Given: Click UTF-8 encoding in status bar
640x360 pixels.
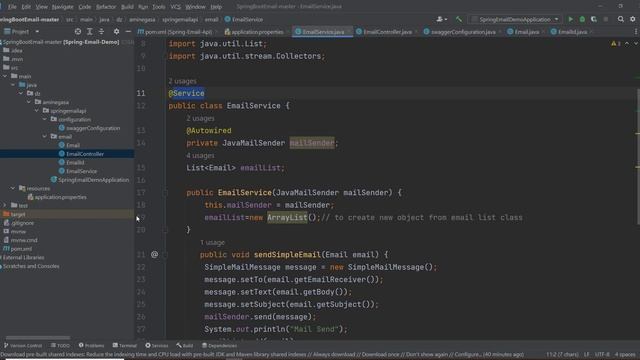Looking at the screenshot, I should [602, 354].
